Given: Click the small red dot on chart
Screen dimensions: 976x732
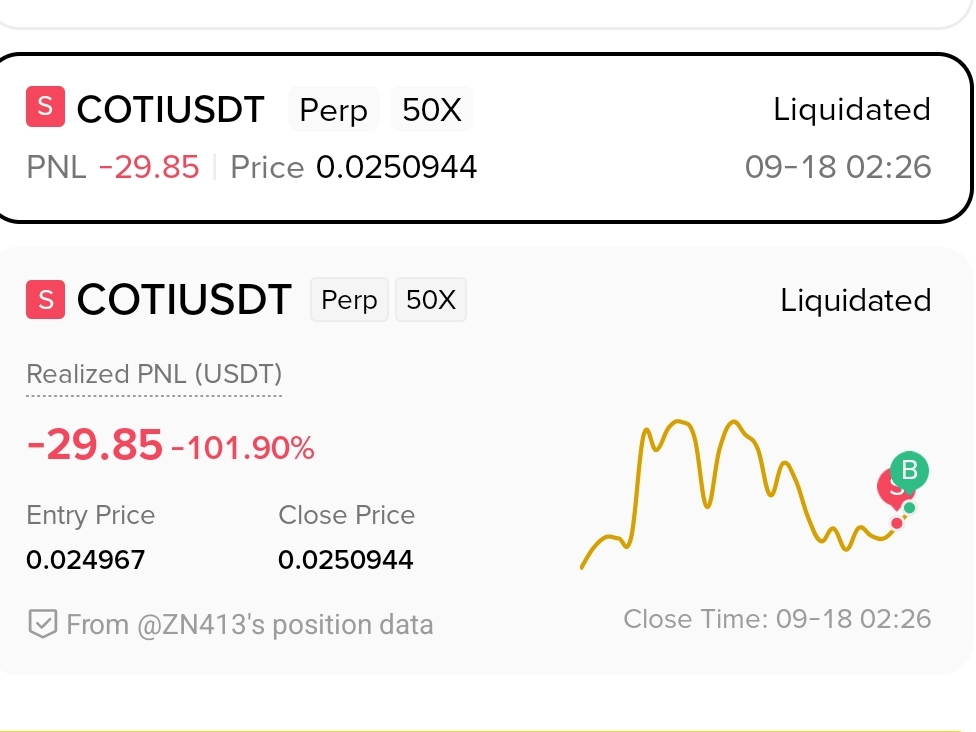Looking at the screenshot, I should tap(897, 523).
